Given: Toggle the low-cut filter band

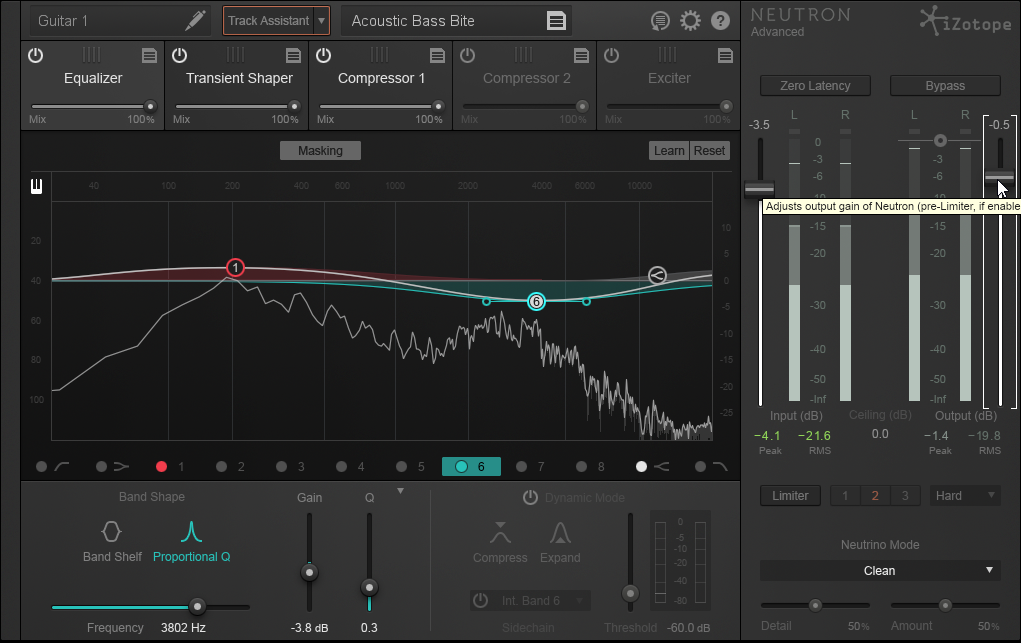Looking at the screenshot, I should point(42,466).
